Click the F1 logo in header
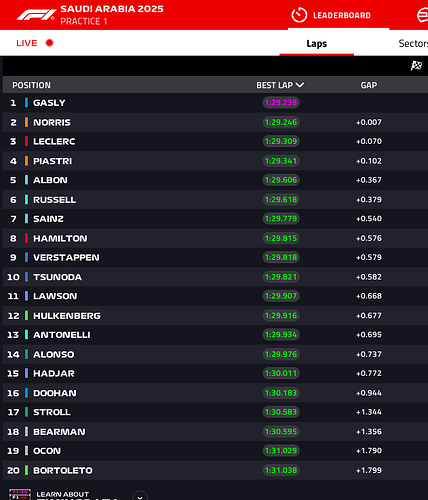428x500 pixels. 36,15
